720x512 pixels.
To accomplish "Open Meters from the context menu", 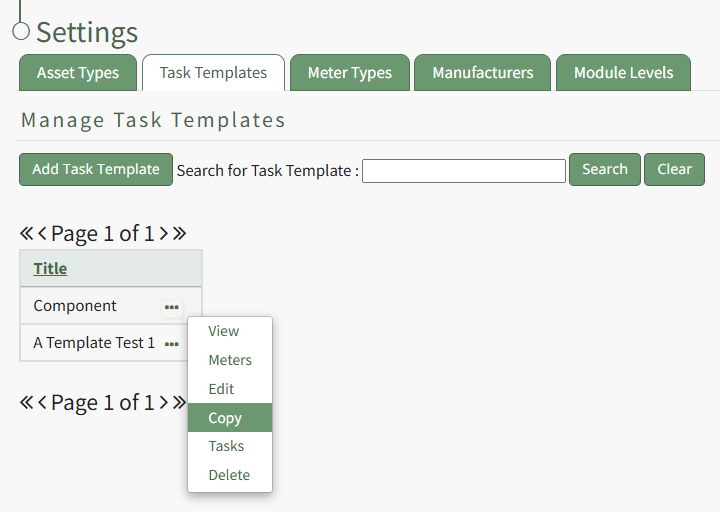I will (x=230, y=360).
